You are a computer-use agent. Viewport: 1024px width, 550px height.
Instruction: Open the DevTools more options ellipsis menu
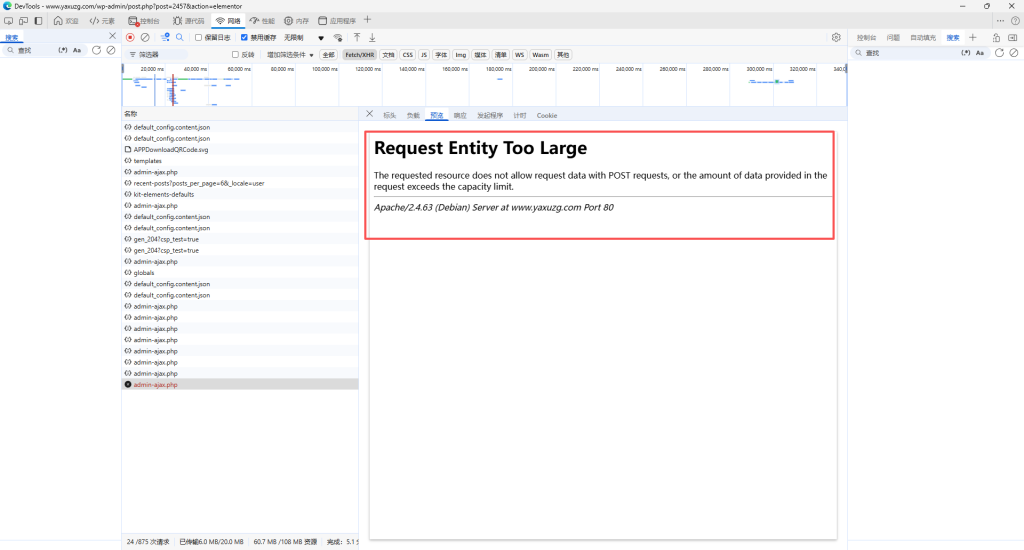[1000, 20]
